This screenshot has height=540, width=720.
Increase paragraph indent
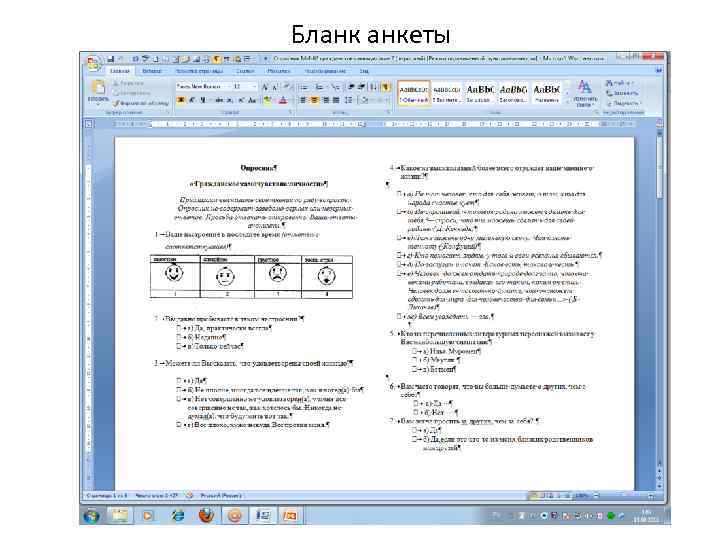coord(361,86)
